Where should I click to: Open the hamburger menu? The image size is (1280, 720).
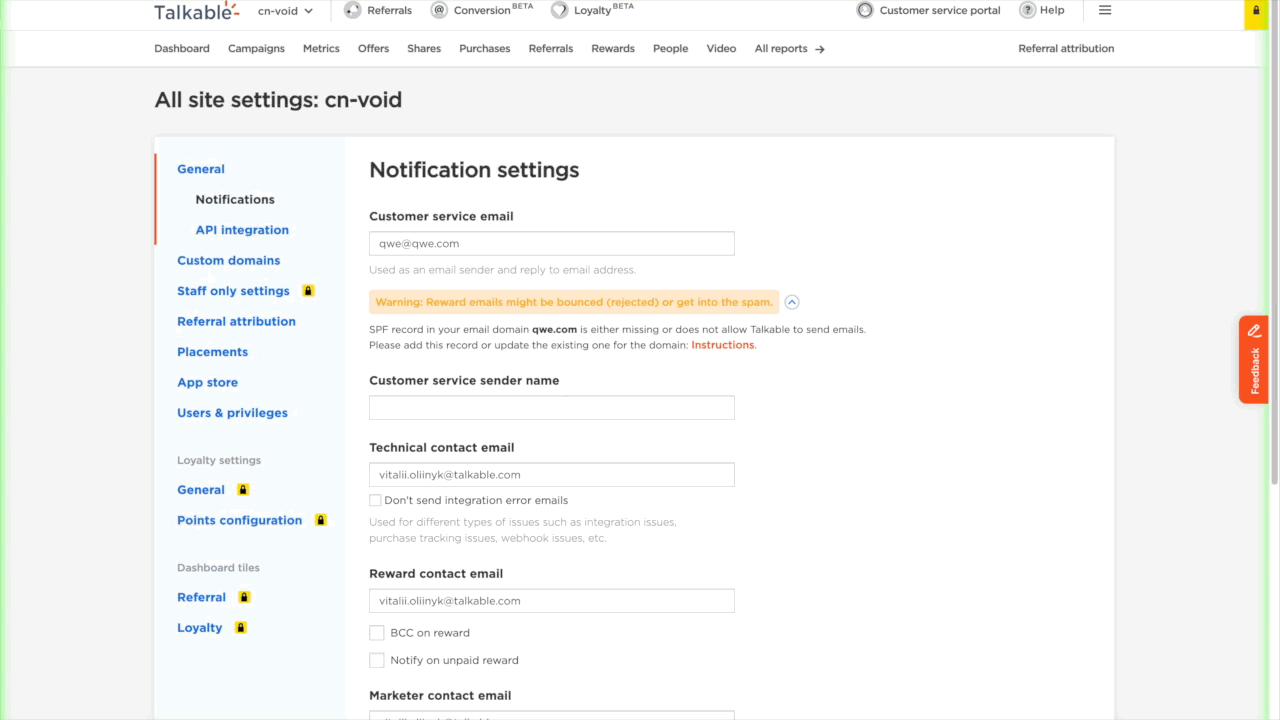coord(1105,10)
